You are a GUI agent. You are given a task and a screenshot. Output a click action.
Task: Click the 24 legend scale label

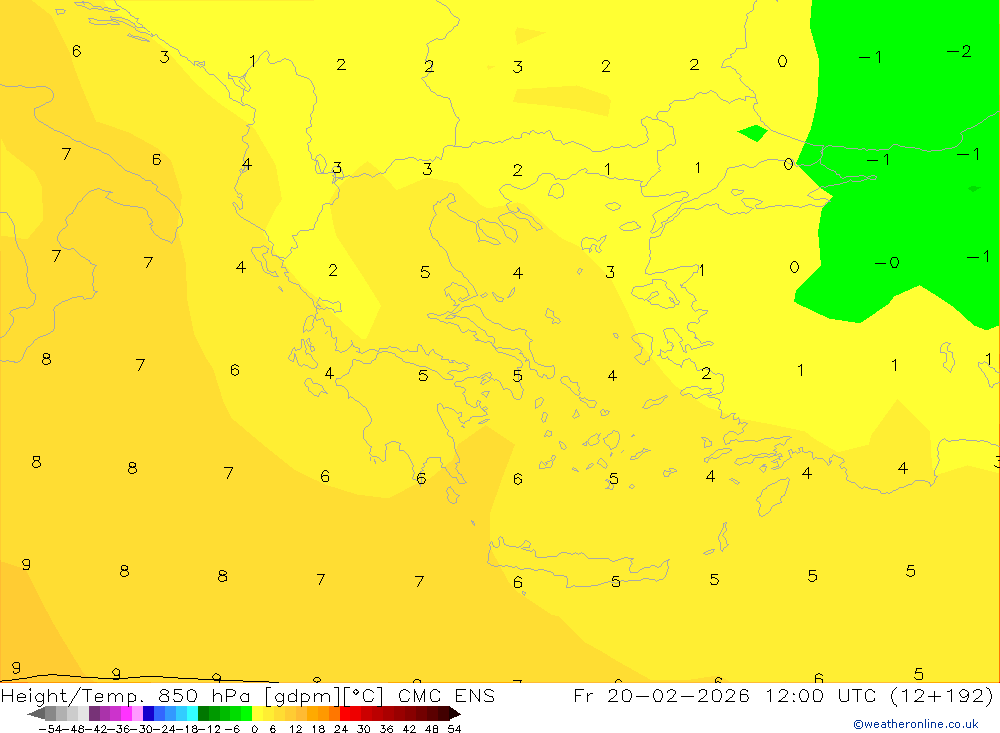[x=341, y=729]
